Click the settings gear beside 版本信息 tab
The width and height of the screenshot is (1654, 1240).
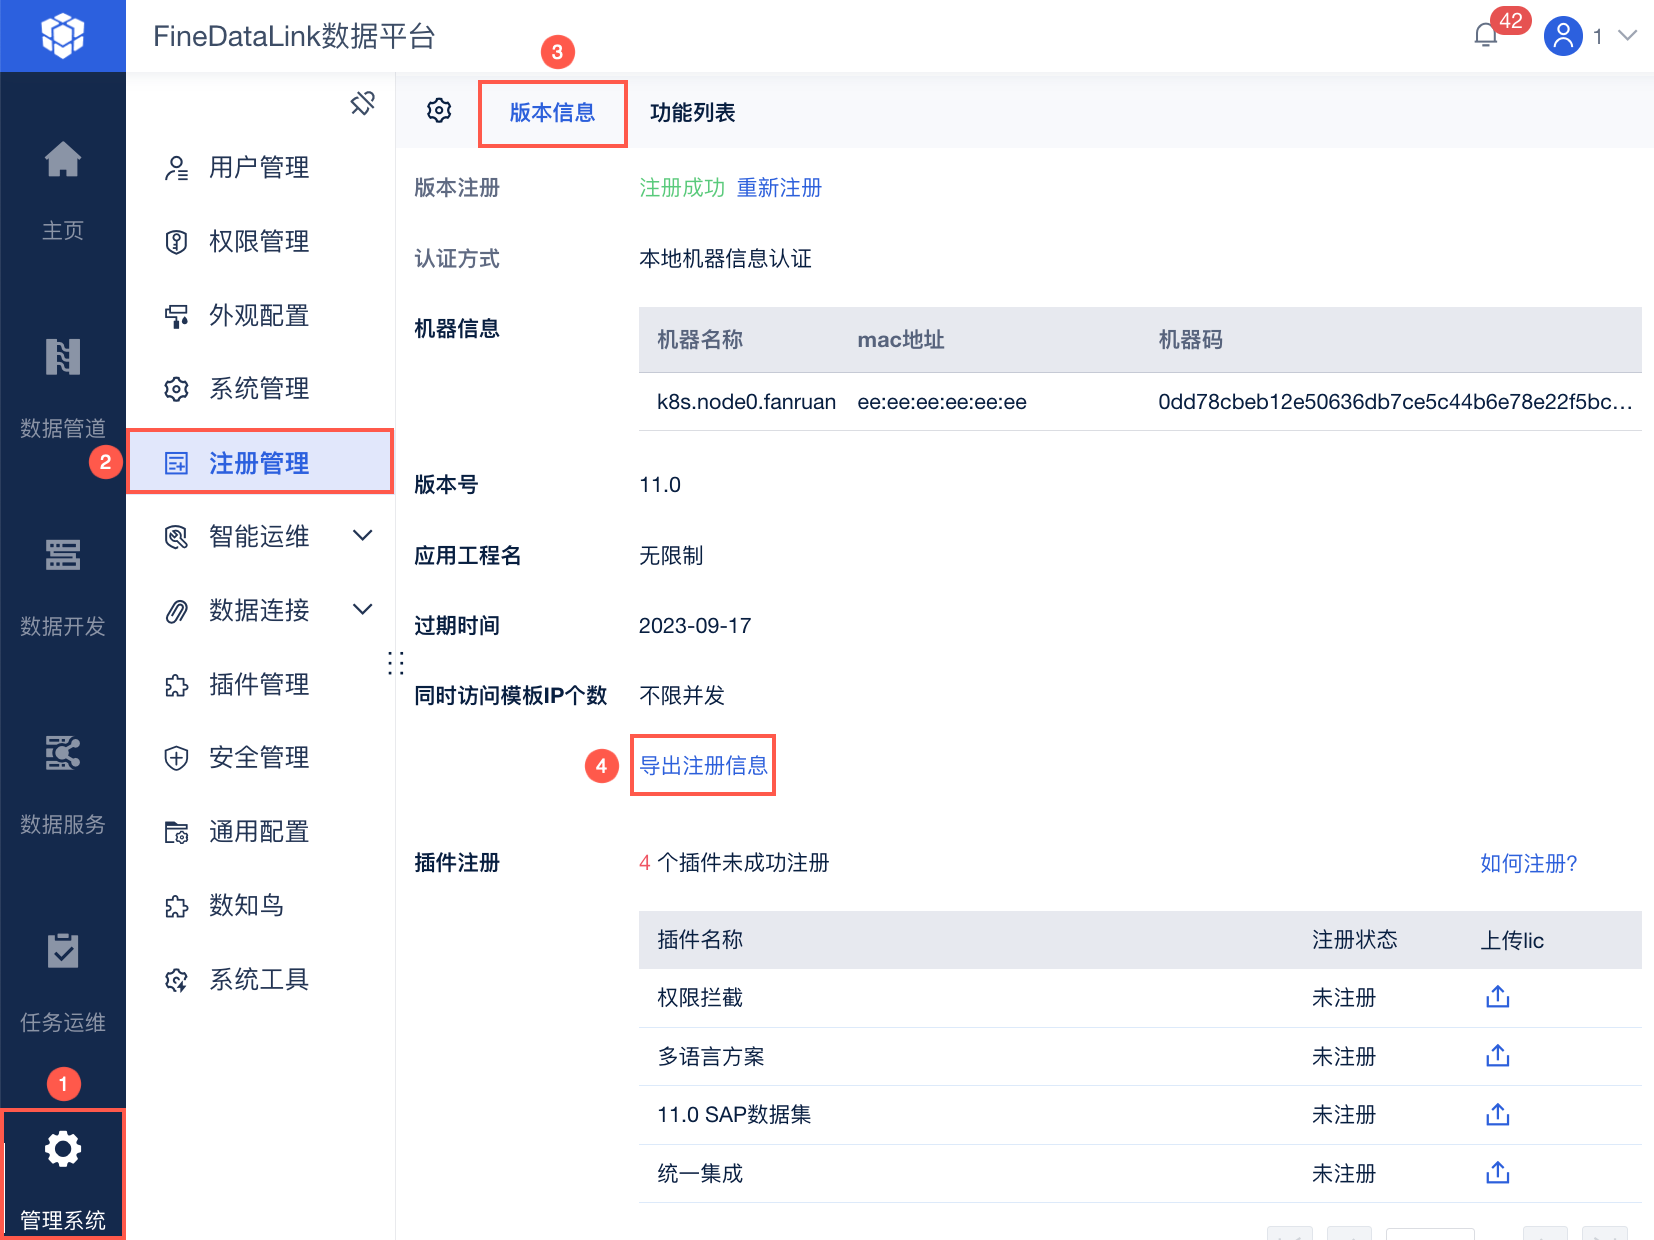click(439, 110)
